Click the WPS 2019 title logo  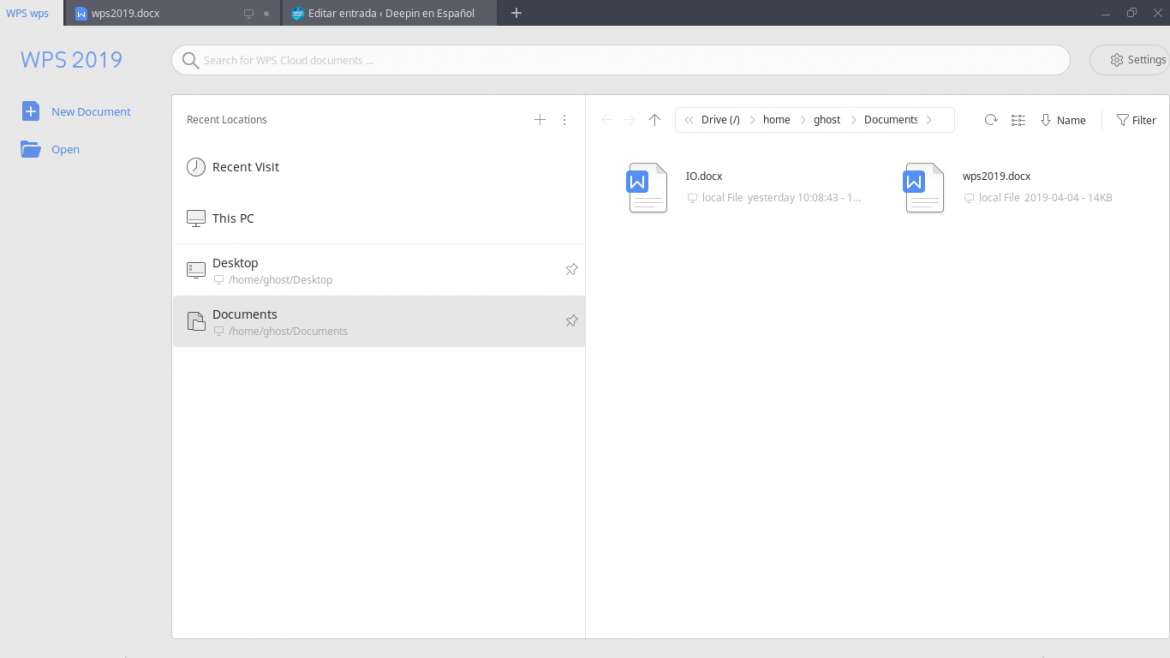pyautogui.click(x=72, y=60)
